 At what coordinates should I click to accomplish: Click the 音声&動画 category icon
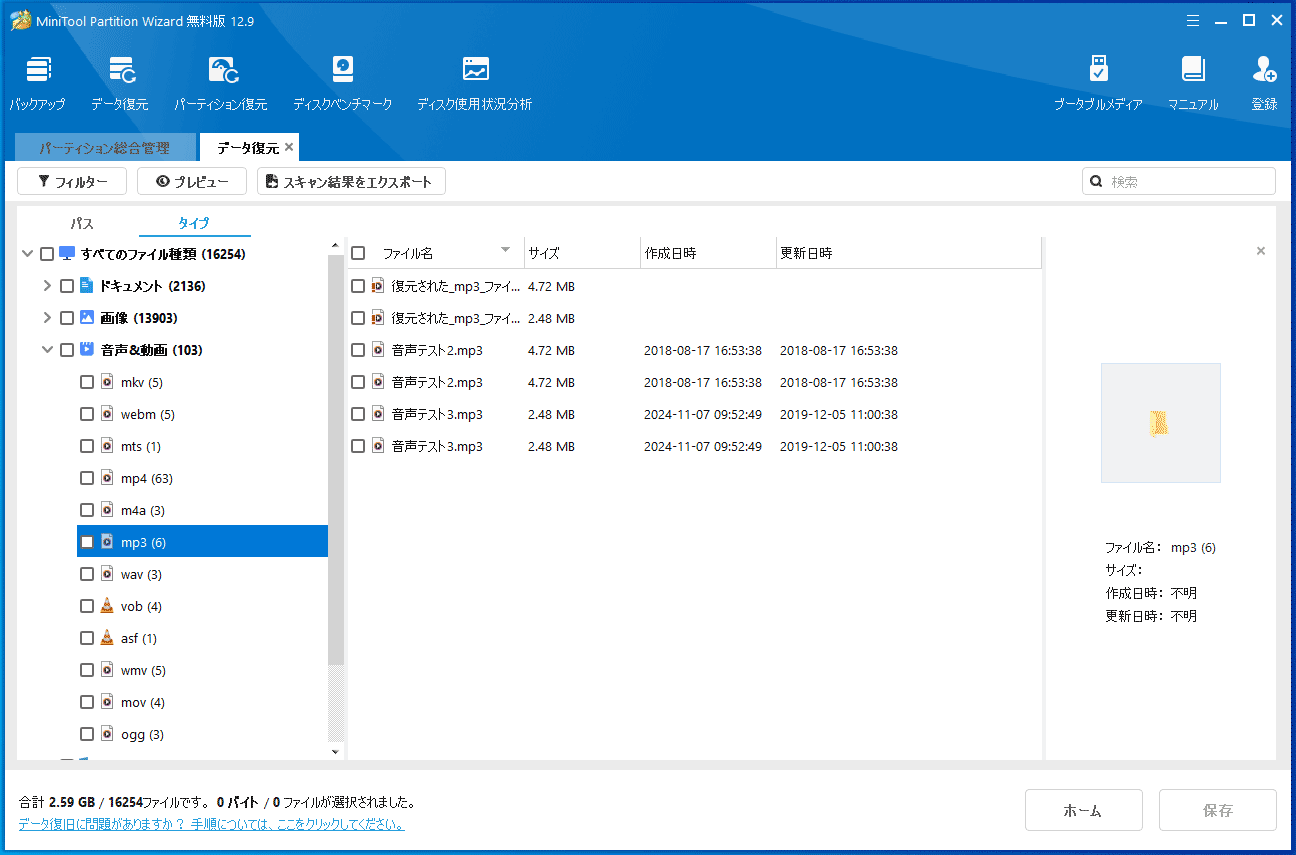click(x=86, y=350)
